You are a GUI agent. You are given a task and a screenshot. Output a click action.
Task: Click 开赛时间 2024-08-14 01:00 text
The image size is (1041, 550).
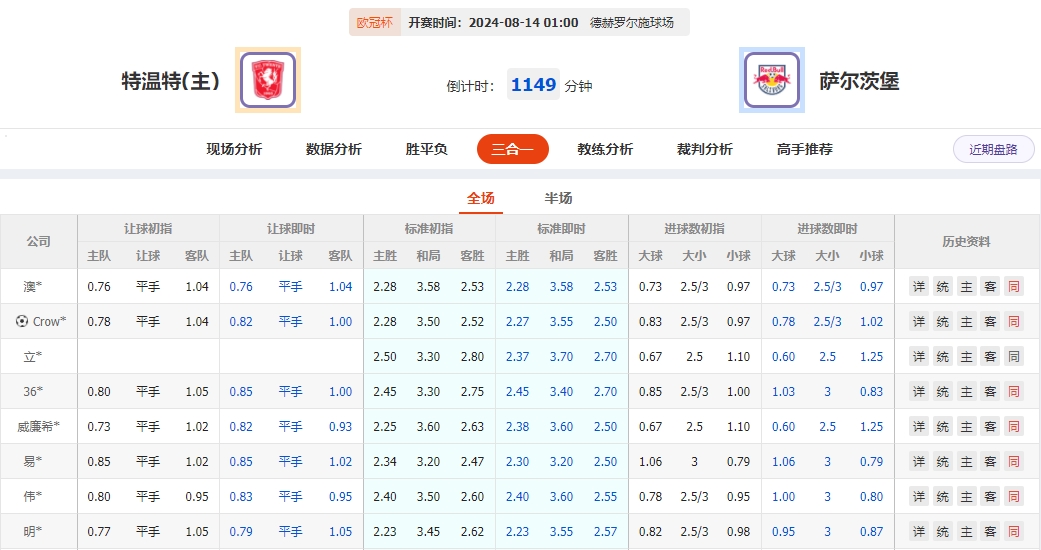(493, 23)
